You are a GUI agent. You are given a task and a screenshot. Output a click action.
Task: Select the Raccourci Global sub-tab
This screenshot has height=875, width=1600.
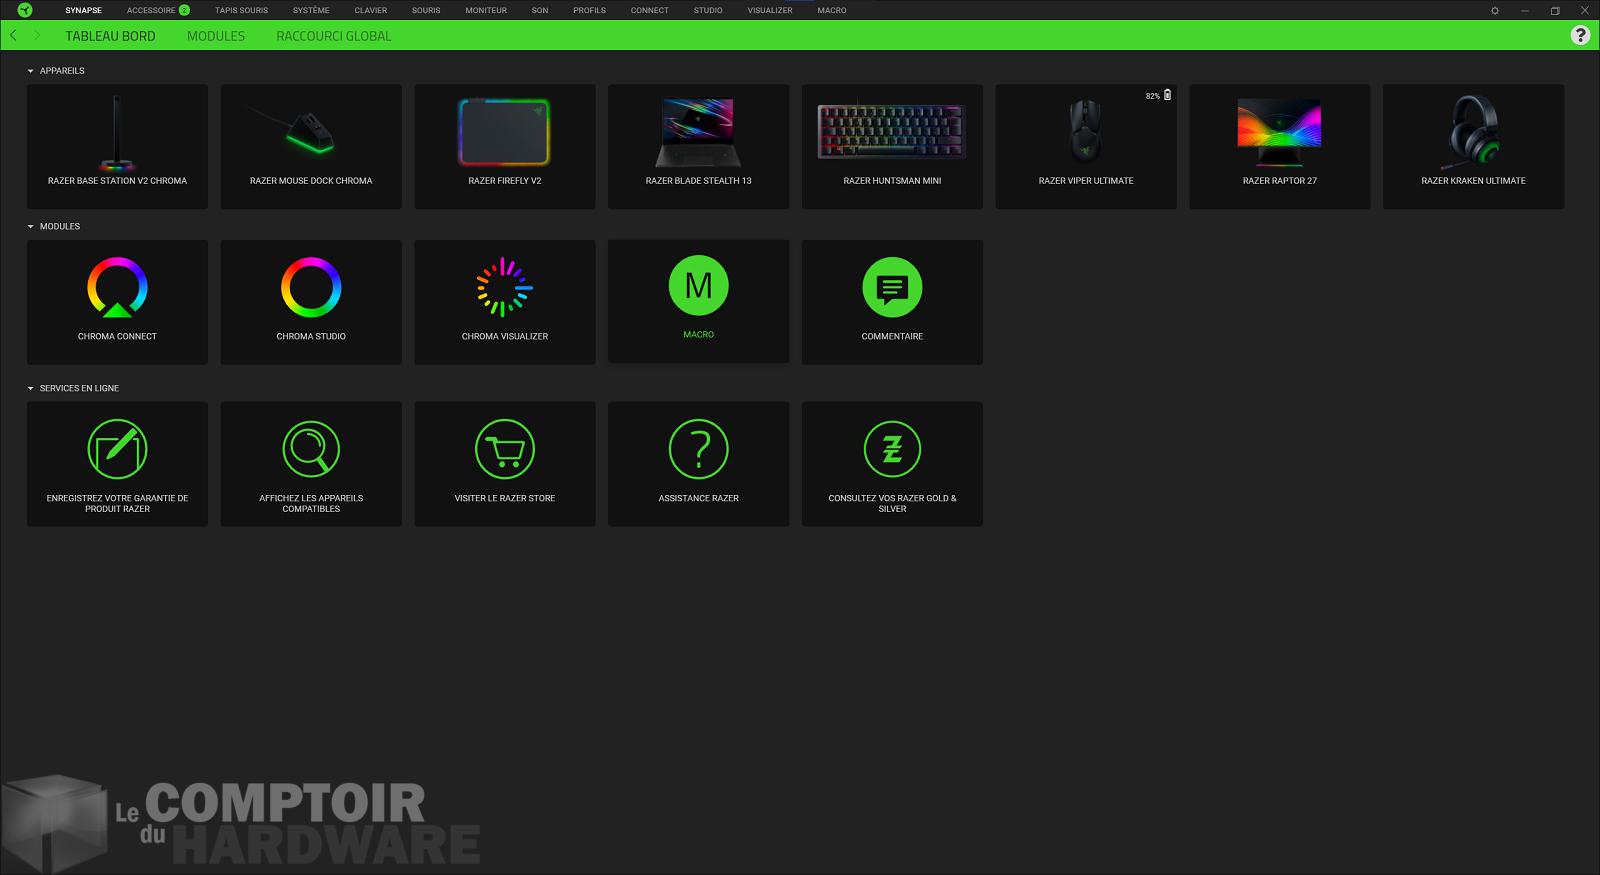coord(334,36)
